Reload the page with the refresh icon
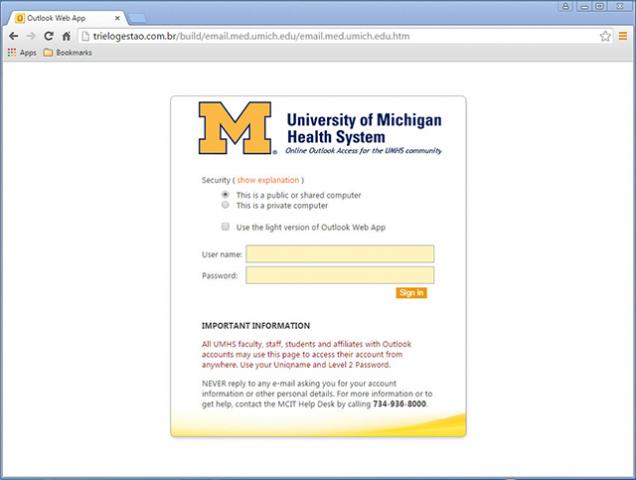 click(x=49, y=36)
